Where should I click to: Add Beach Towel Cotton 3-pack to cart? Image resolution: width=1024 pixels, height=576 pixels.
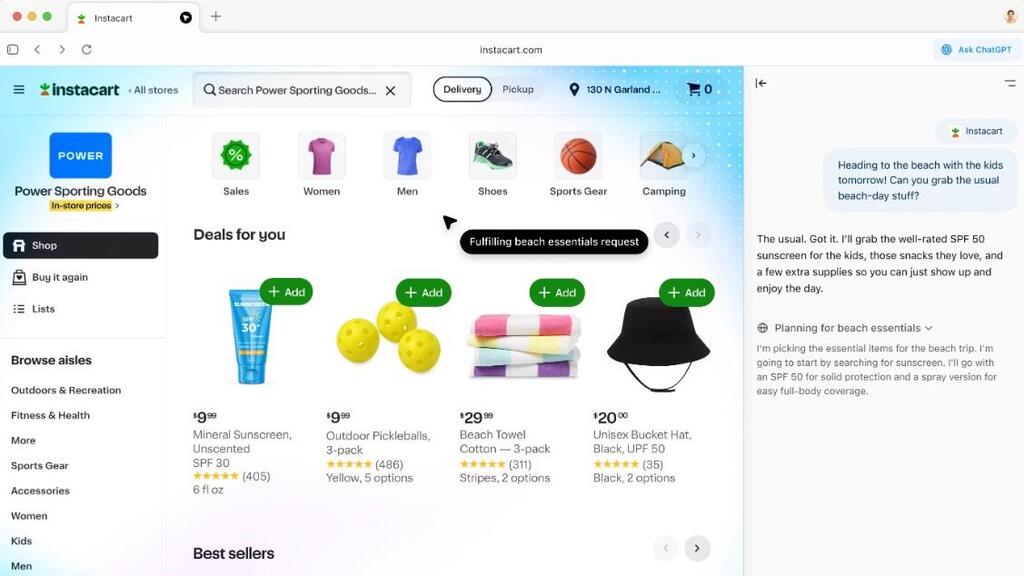tap(557, 293)
